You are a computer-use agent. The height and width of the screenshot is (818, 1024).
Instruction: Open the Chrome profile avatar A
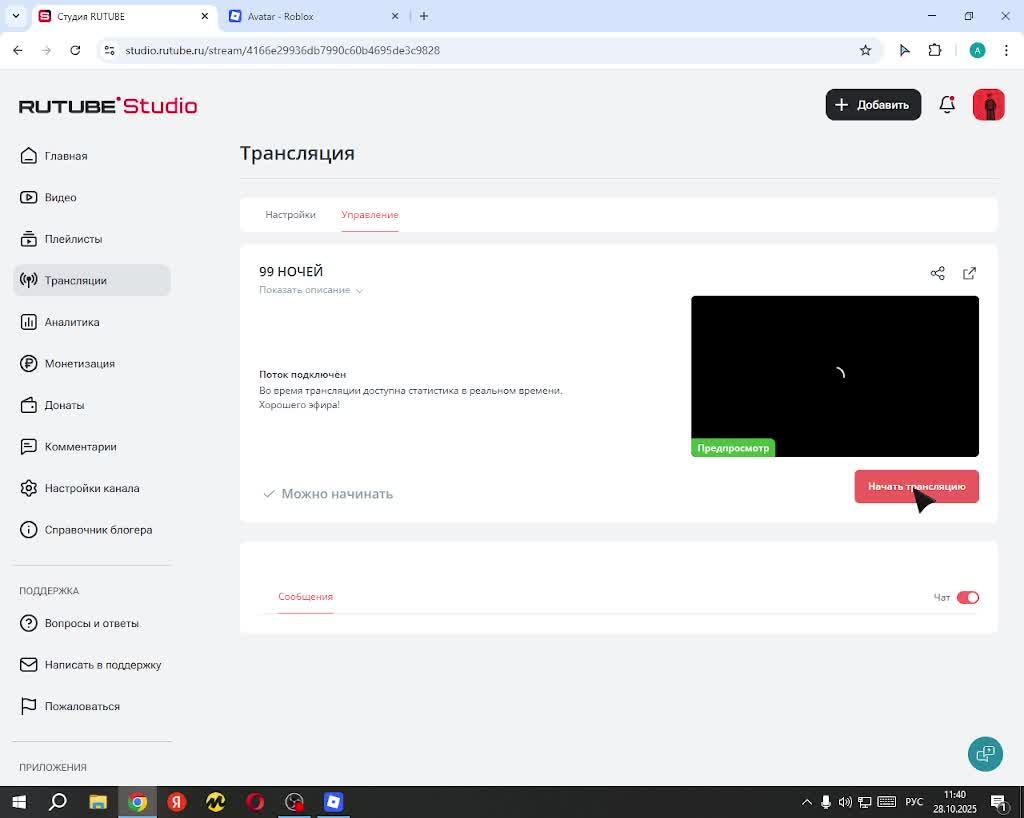pyautogui.click(x=977, y=50)
